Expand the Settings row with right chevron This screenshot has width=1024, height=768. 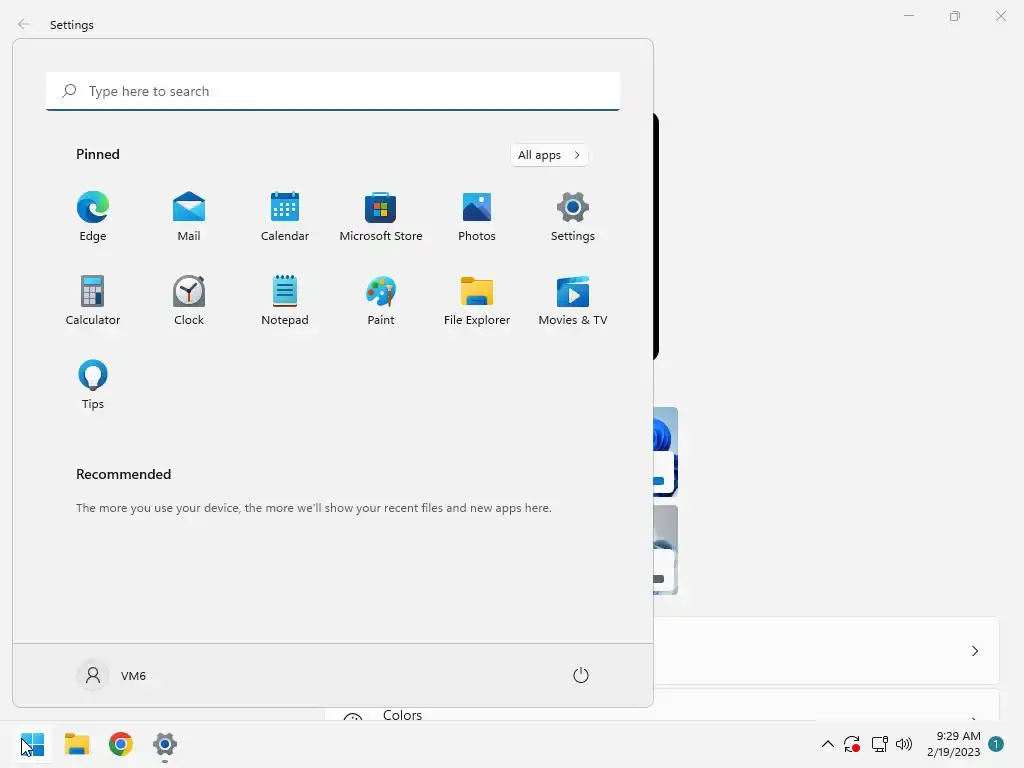click(975, 650)
